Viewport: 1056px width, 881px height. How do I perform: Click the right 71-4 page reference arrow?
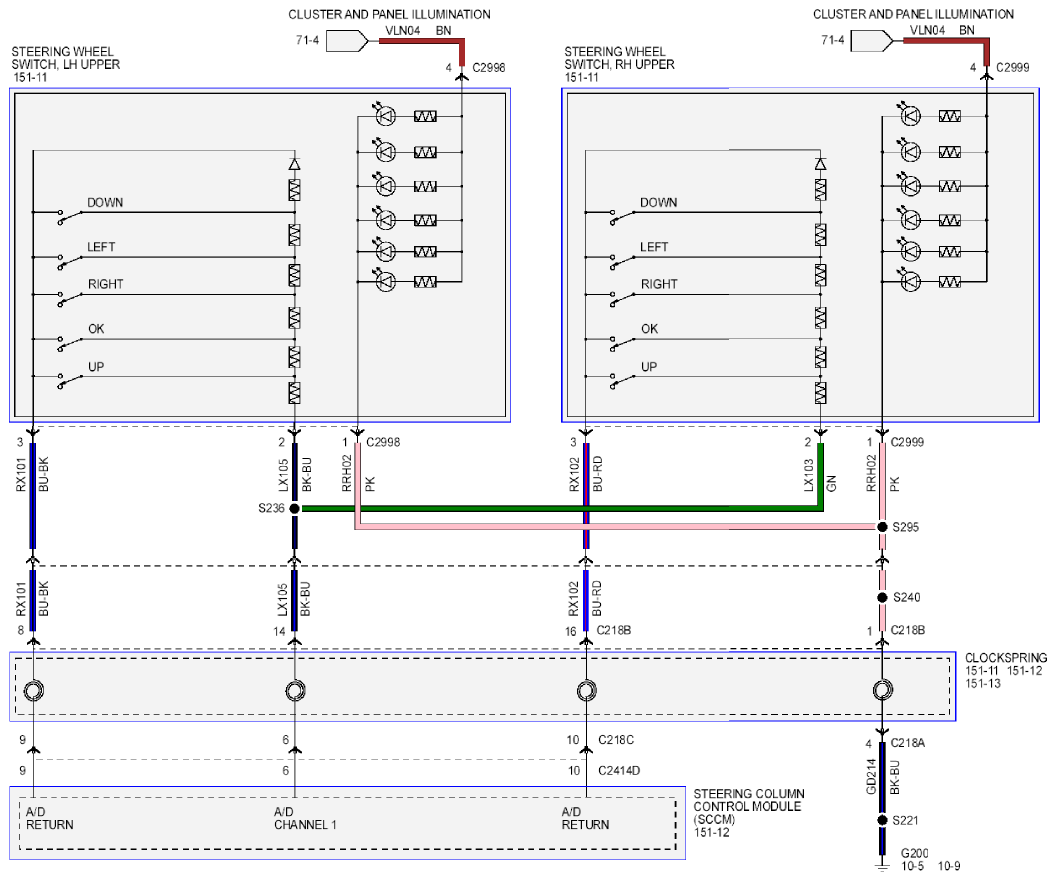pyautogui.click(x=872, y=41)
